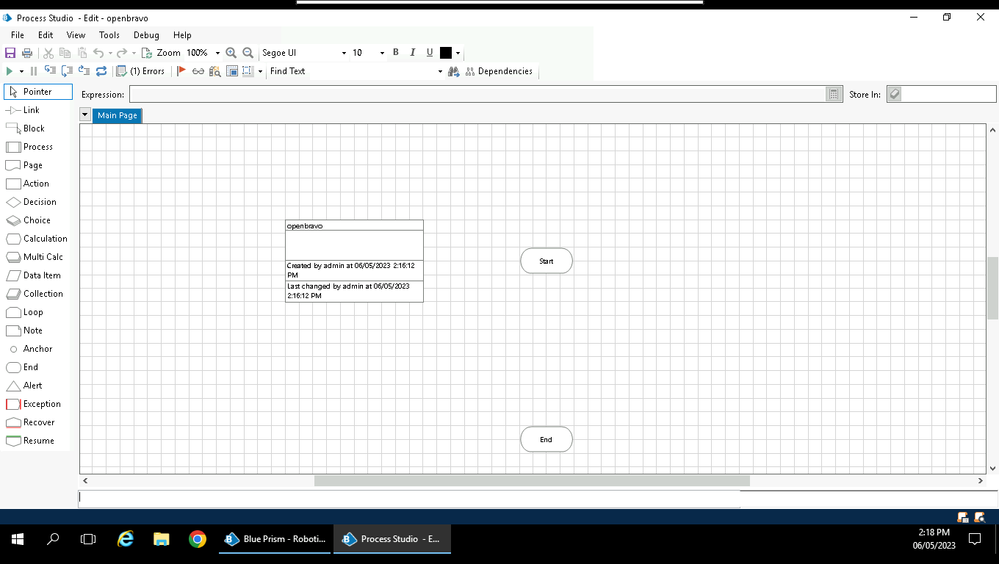Open the Edit menu
The image size is (999, 564).
point(45,35)
